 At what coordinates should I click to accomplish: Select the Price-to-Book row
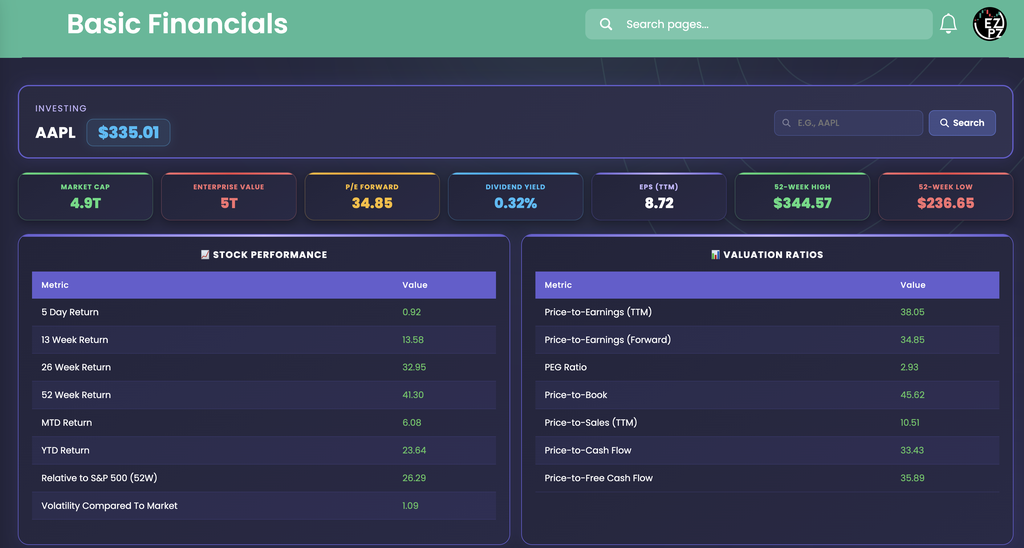[767, 395]
